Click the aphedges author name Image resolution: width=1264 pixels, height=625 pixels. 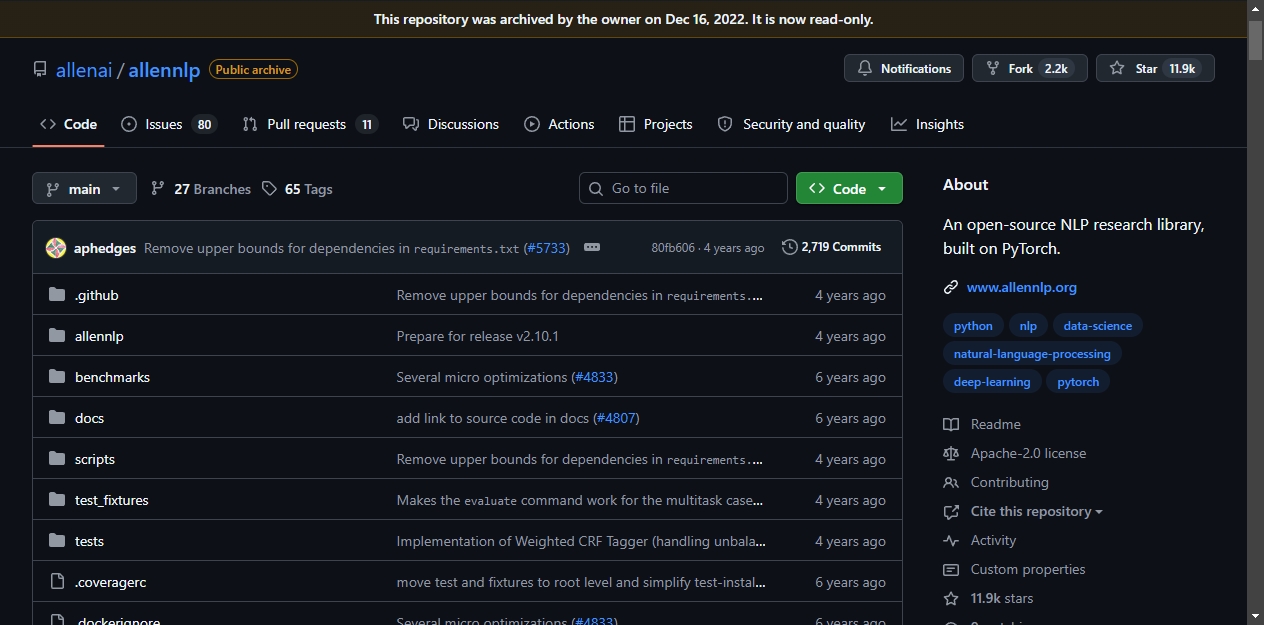pyautogui.click(x=105, y=248)
